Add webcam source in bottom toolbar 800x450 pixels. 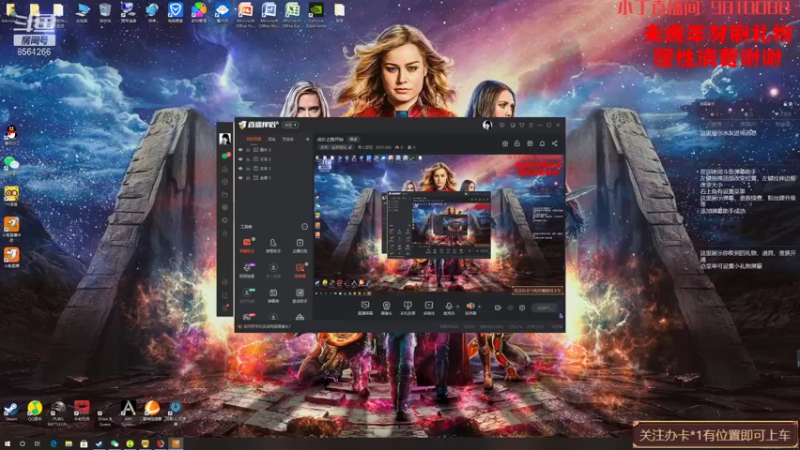click(x=386, y=308)
